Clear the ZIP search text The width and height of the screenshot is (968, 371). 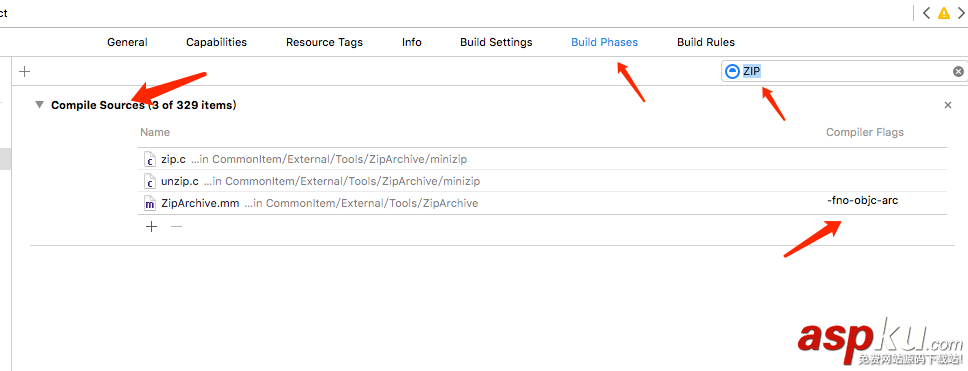[x=958, y=72]
